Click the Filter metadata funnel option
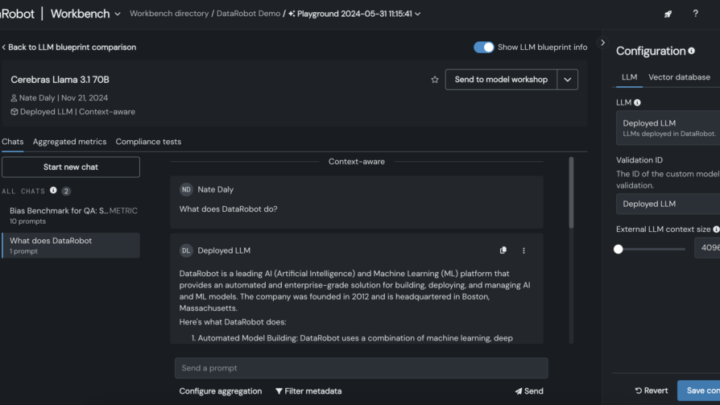720x405 pixels. 309,391
